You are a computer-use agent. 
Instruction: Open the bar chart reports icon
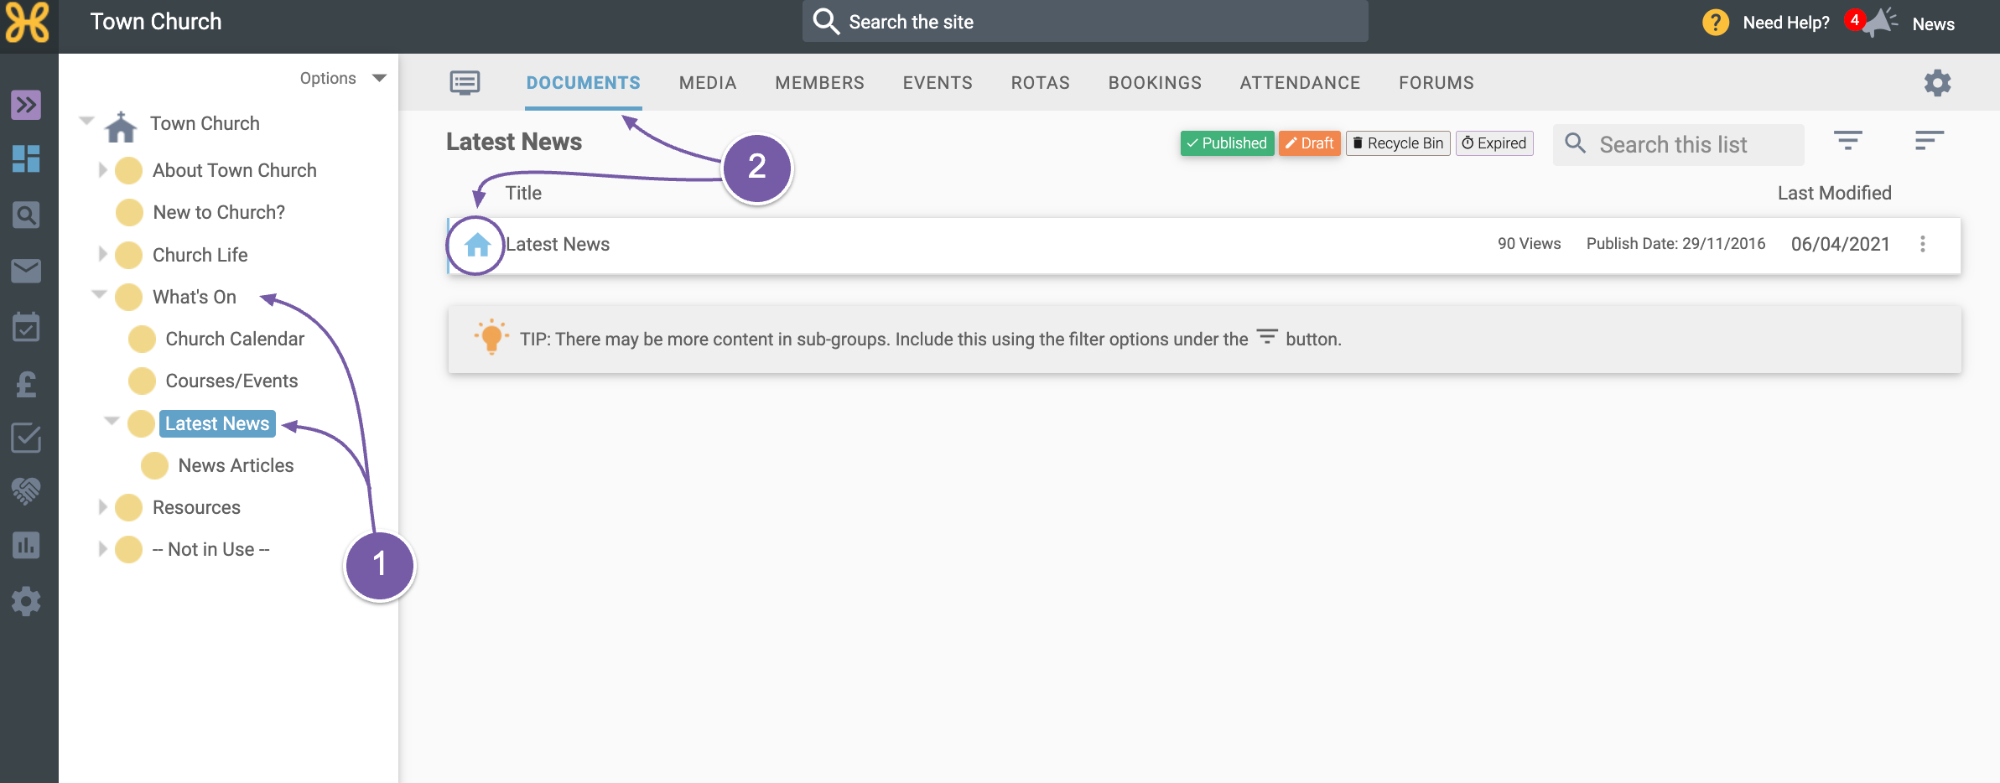pos(26,545)
